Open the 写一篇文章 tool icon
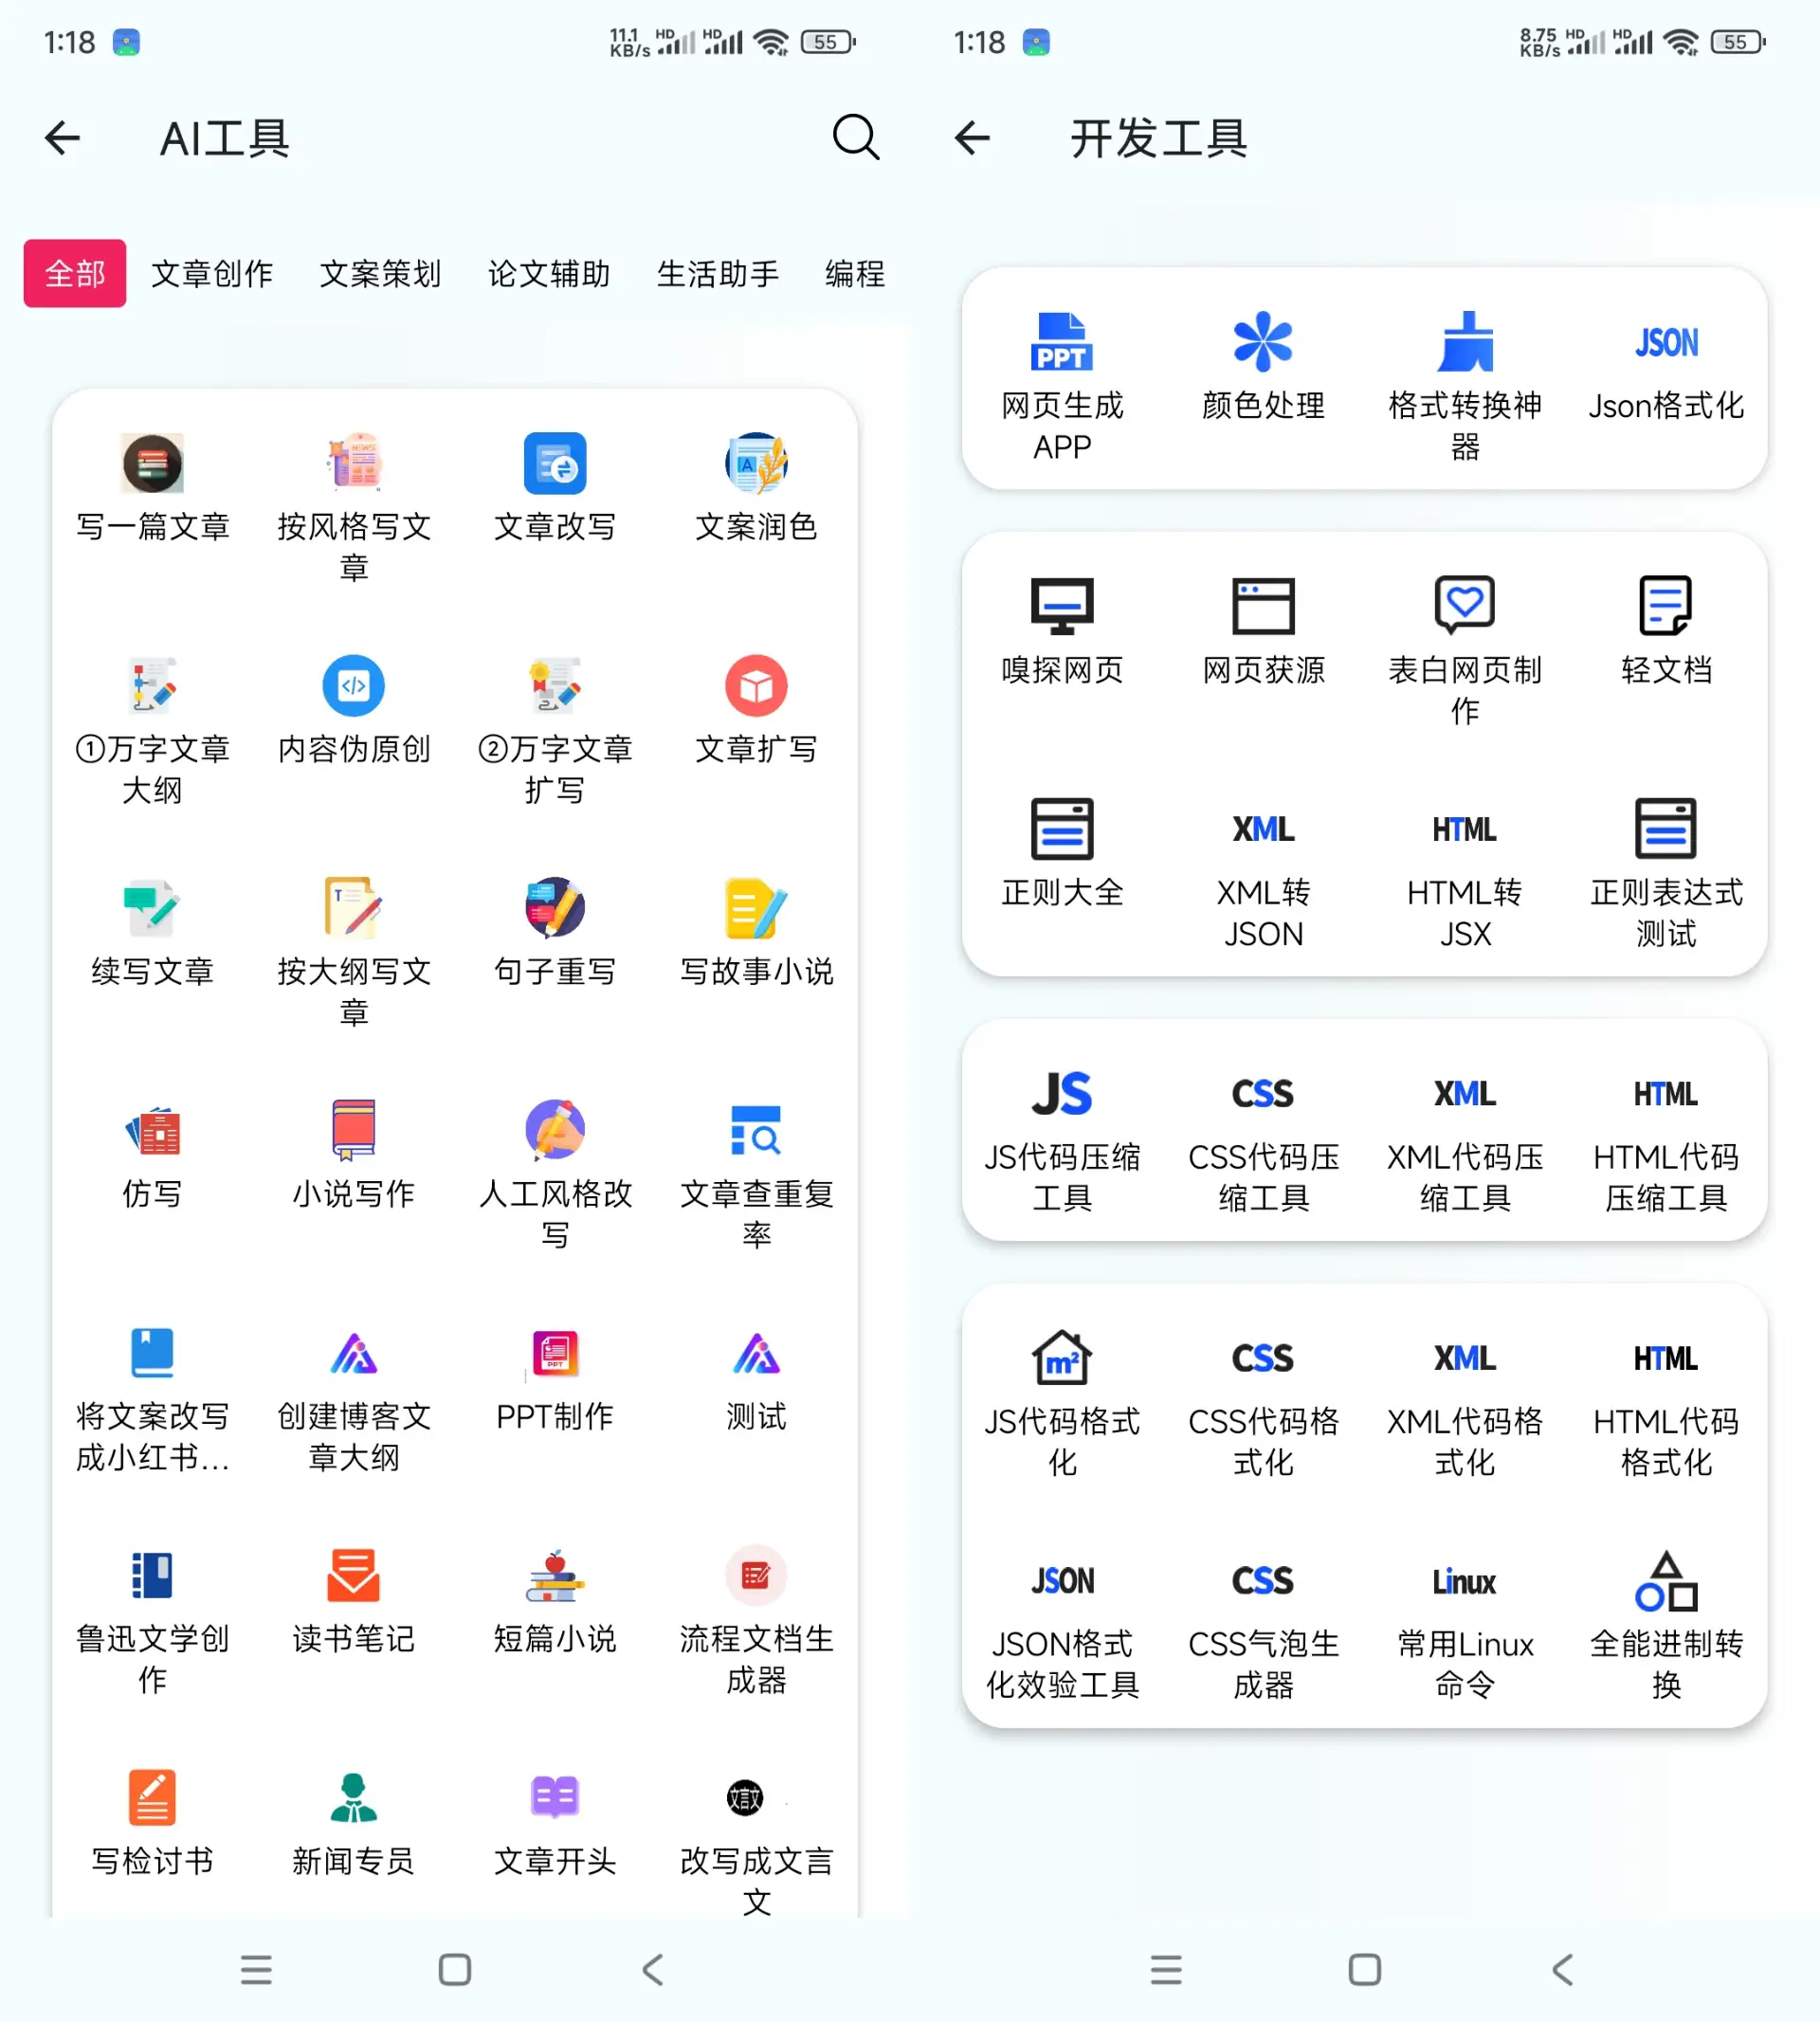 point(152,463)
